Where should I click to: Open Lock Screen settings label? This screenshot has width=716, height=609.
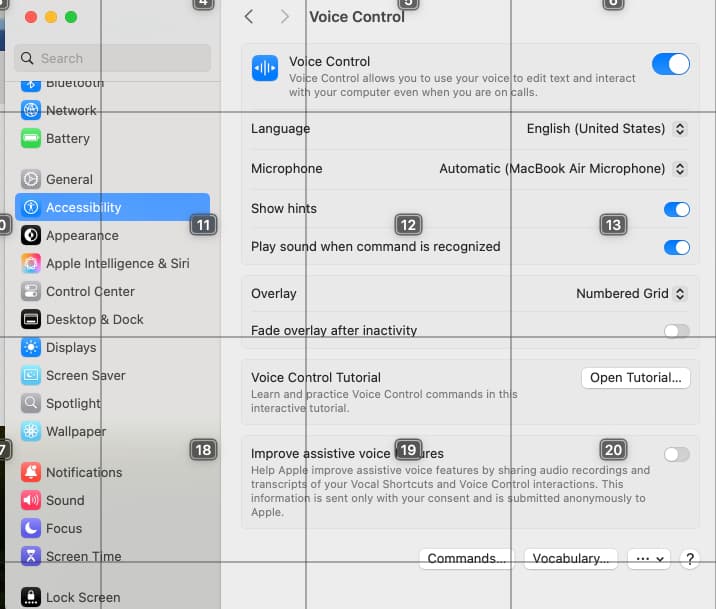pyautogui.click(x=83, y=597)
